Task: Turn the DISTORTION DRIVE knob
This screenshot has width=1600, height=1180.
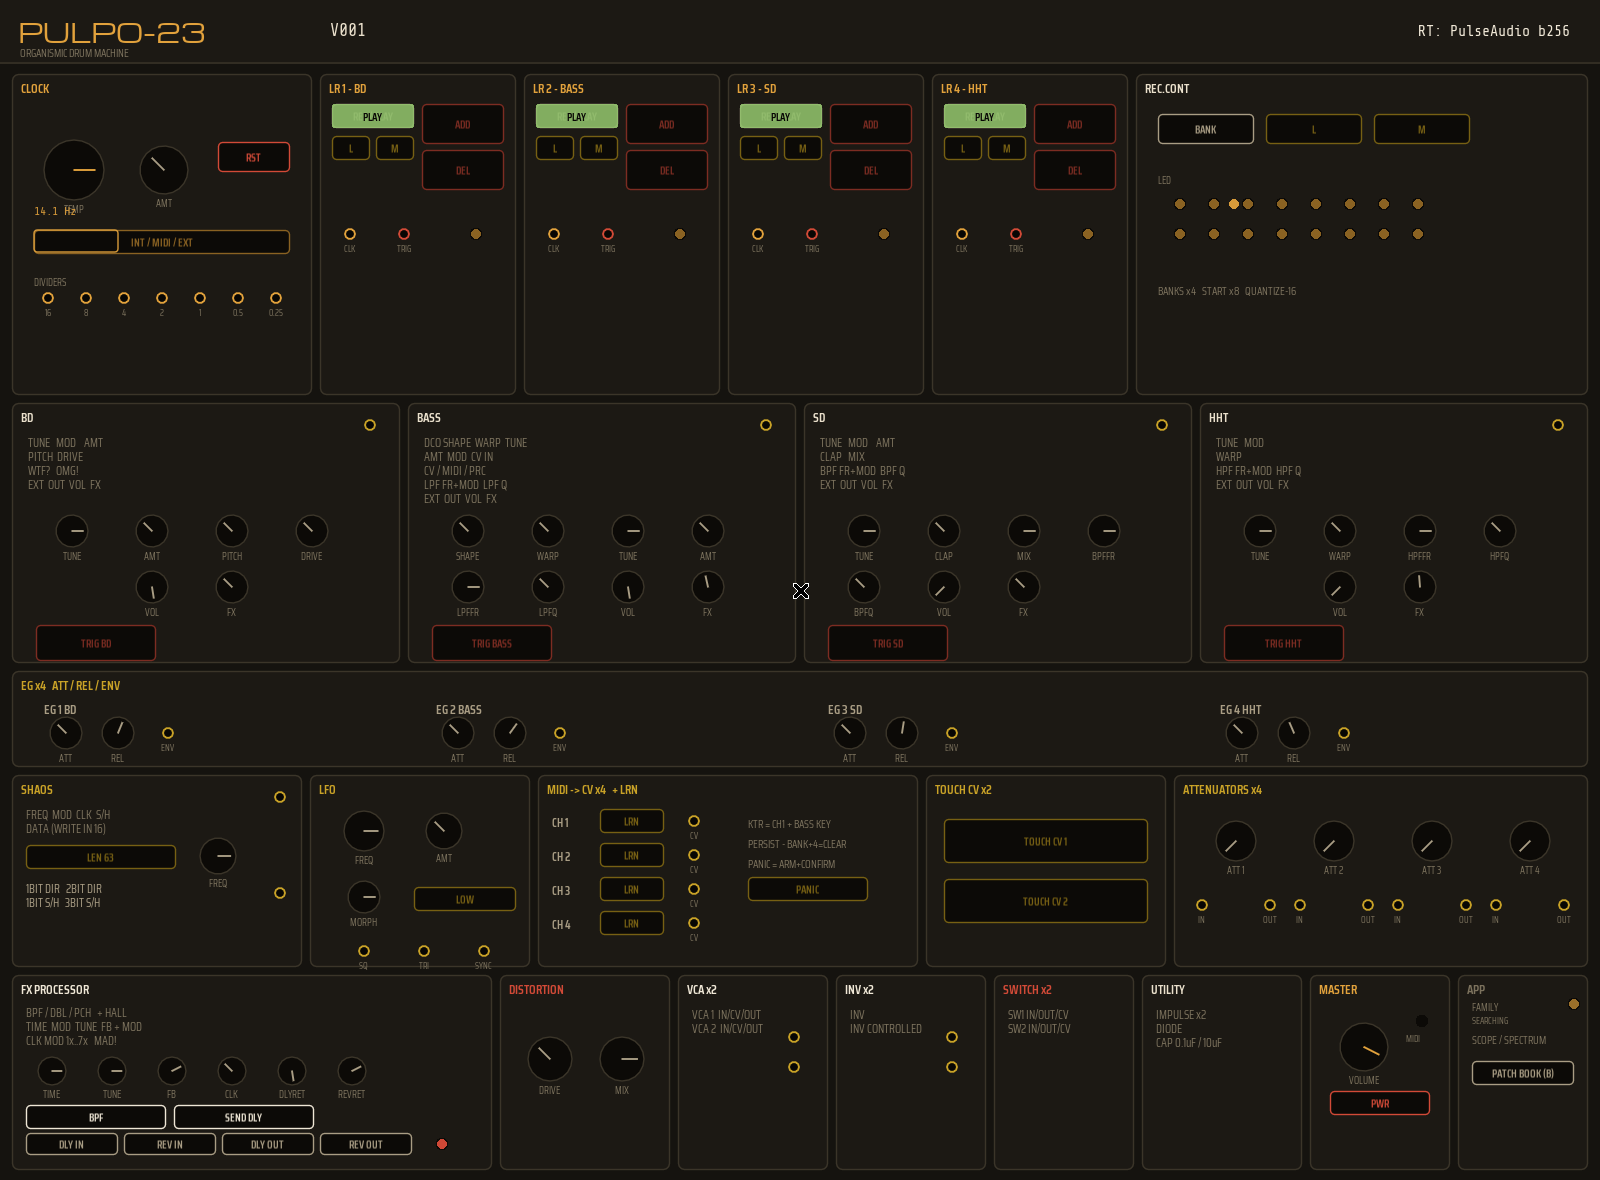Action: click(550, 1059)
